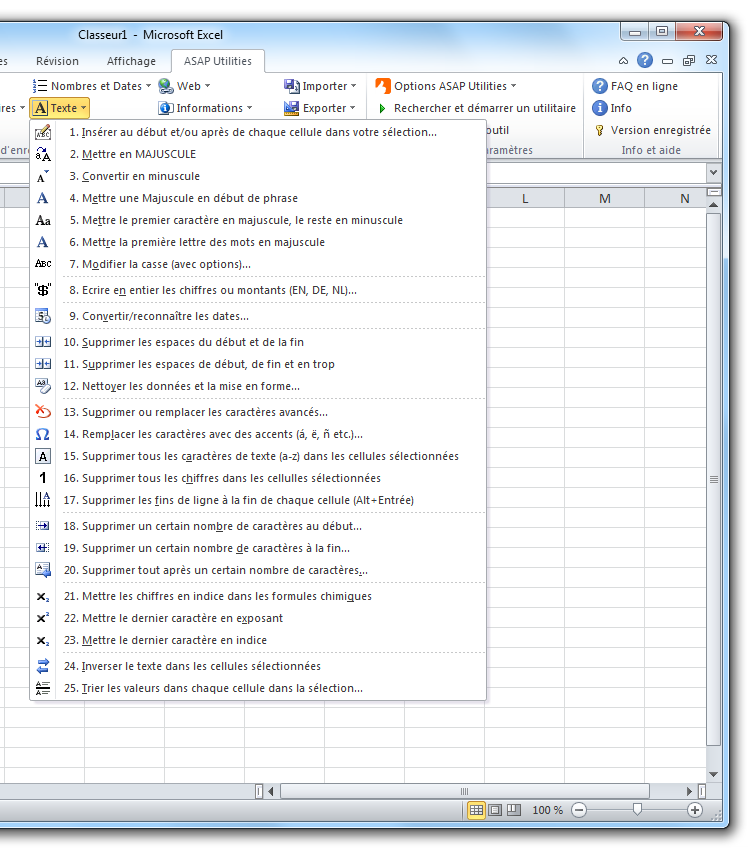Restore the workbook window with restore icon

(689, 61)
